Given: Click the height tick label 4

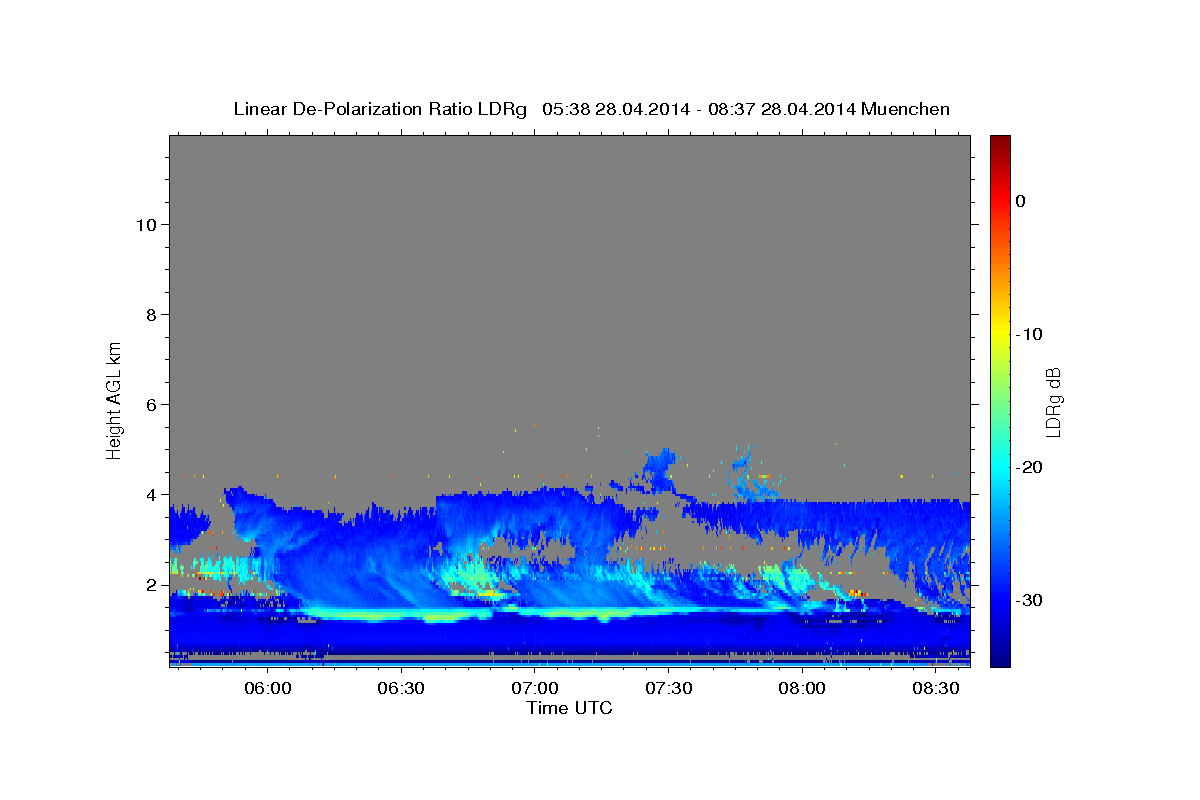Looking at the screenshot, I should coord(152,494).
